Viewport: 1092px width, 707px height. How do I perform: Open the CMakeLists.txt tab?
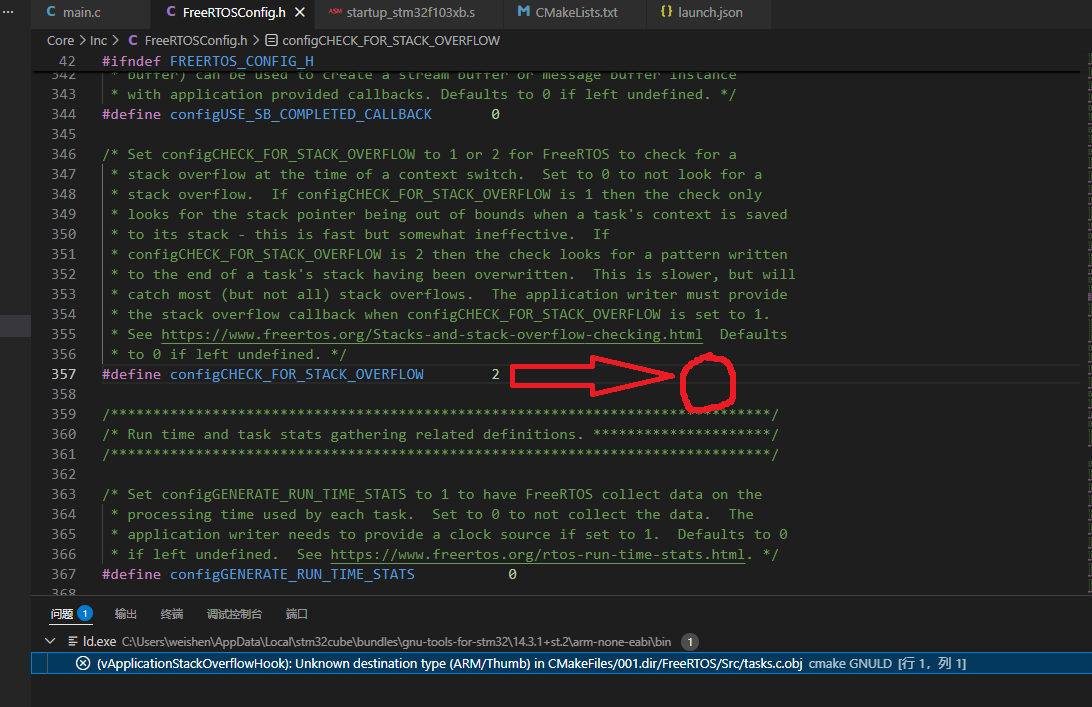tap(567, 13)
